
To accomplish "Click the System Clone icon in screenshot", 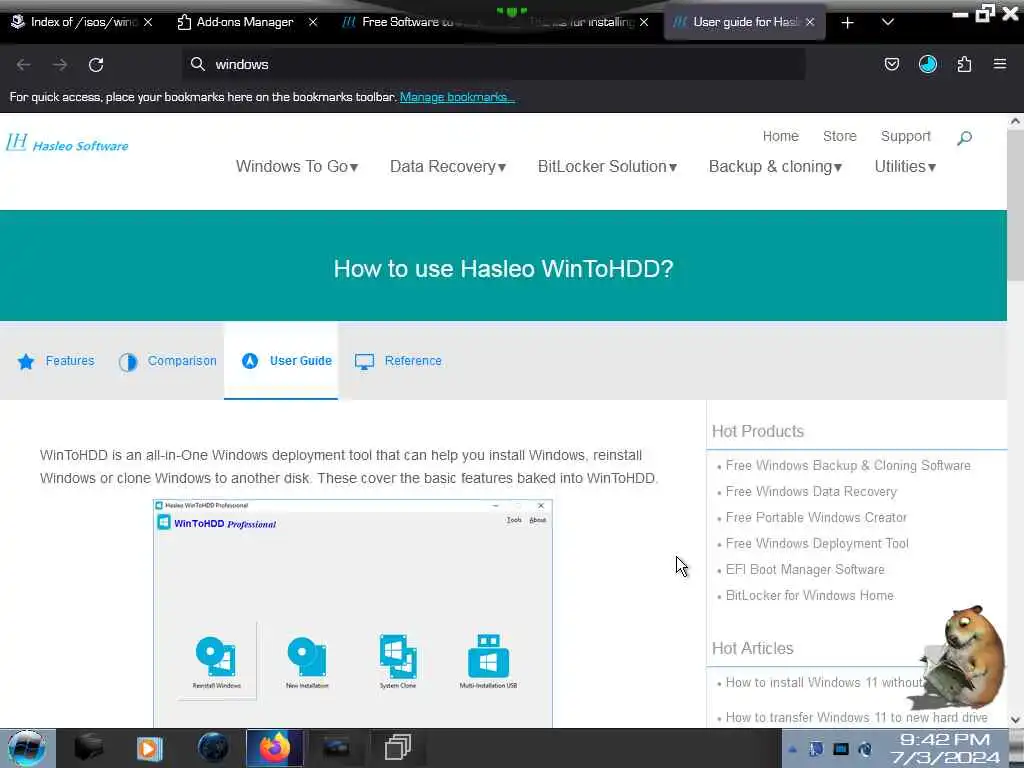I will point(398,657).
